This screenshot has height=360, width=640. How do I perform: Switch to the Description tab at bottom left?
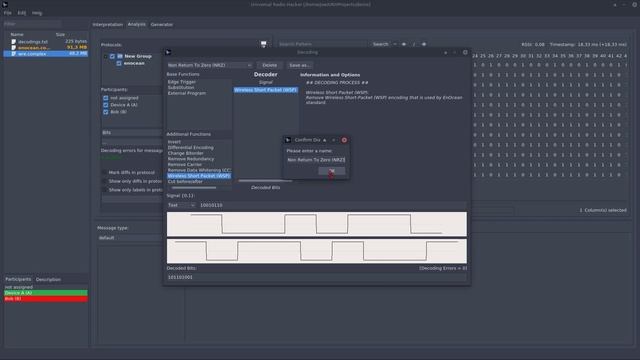coord(48,280)
